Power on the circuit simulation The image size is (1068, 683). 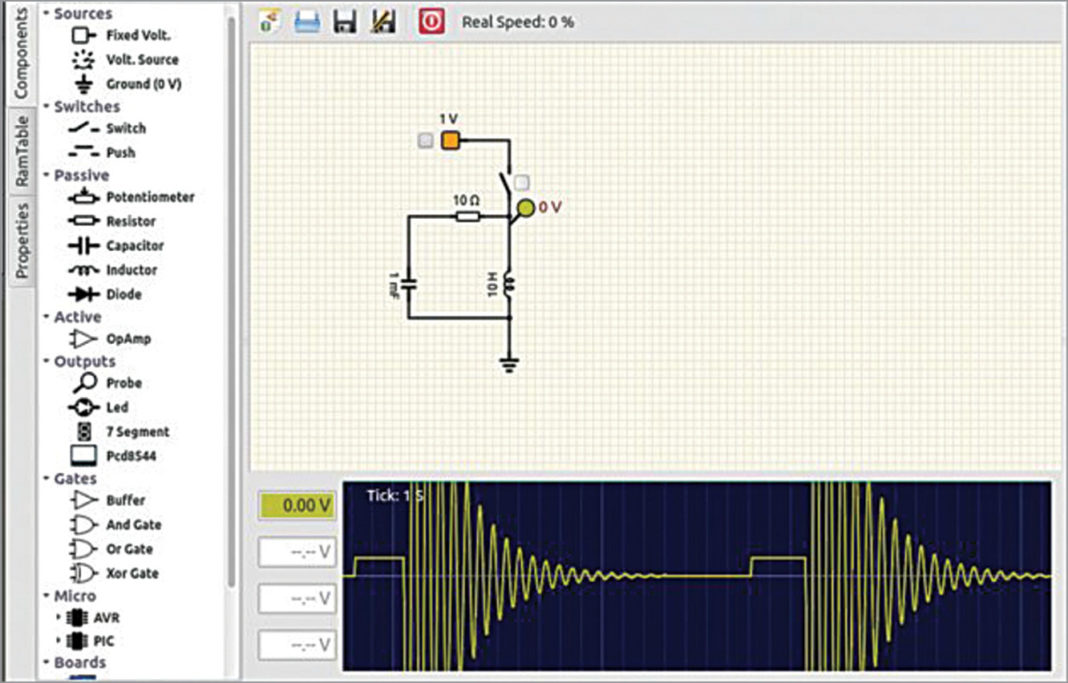(x=431, y=21)
